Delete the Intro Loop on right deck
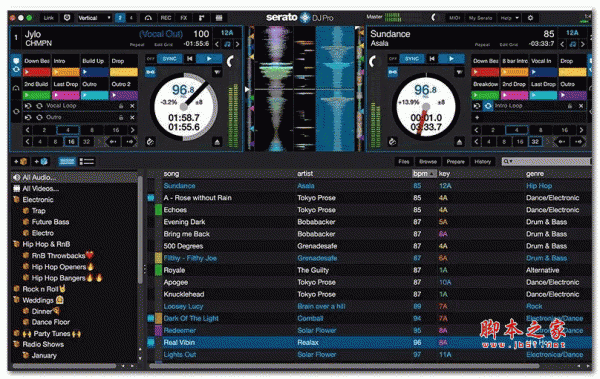The image size is (600, 379). point(581,106)
